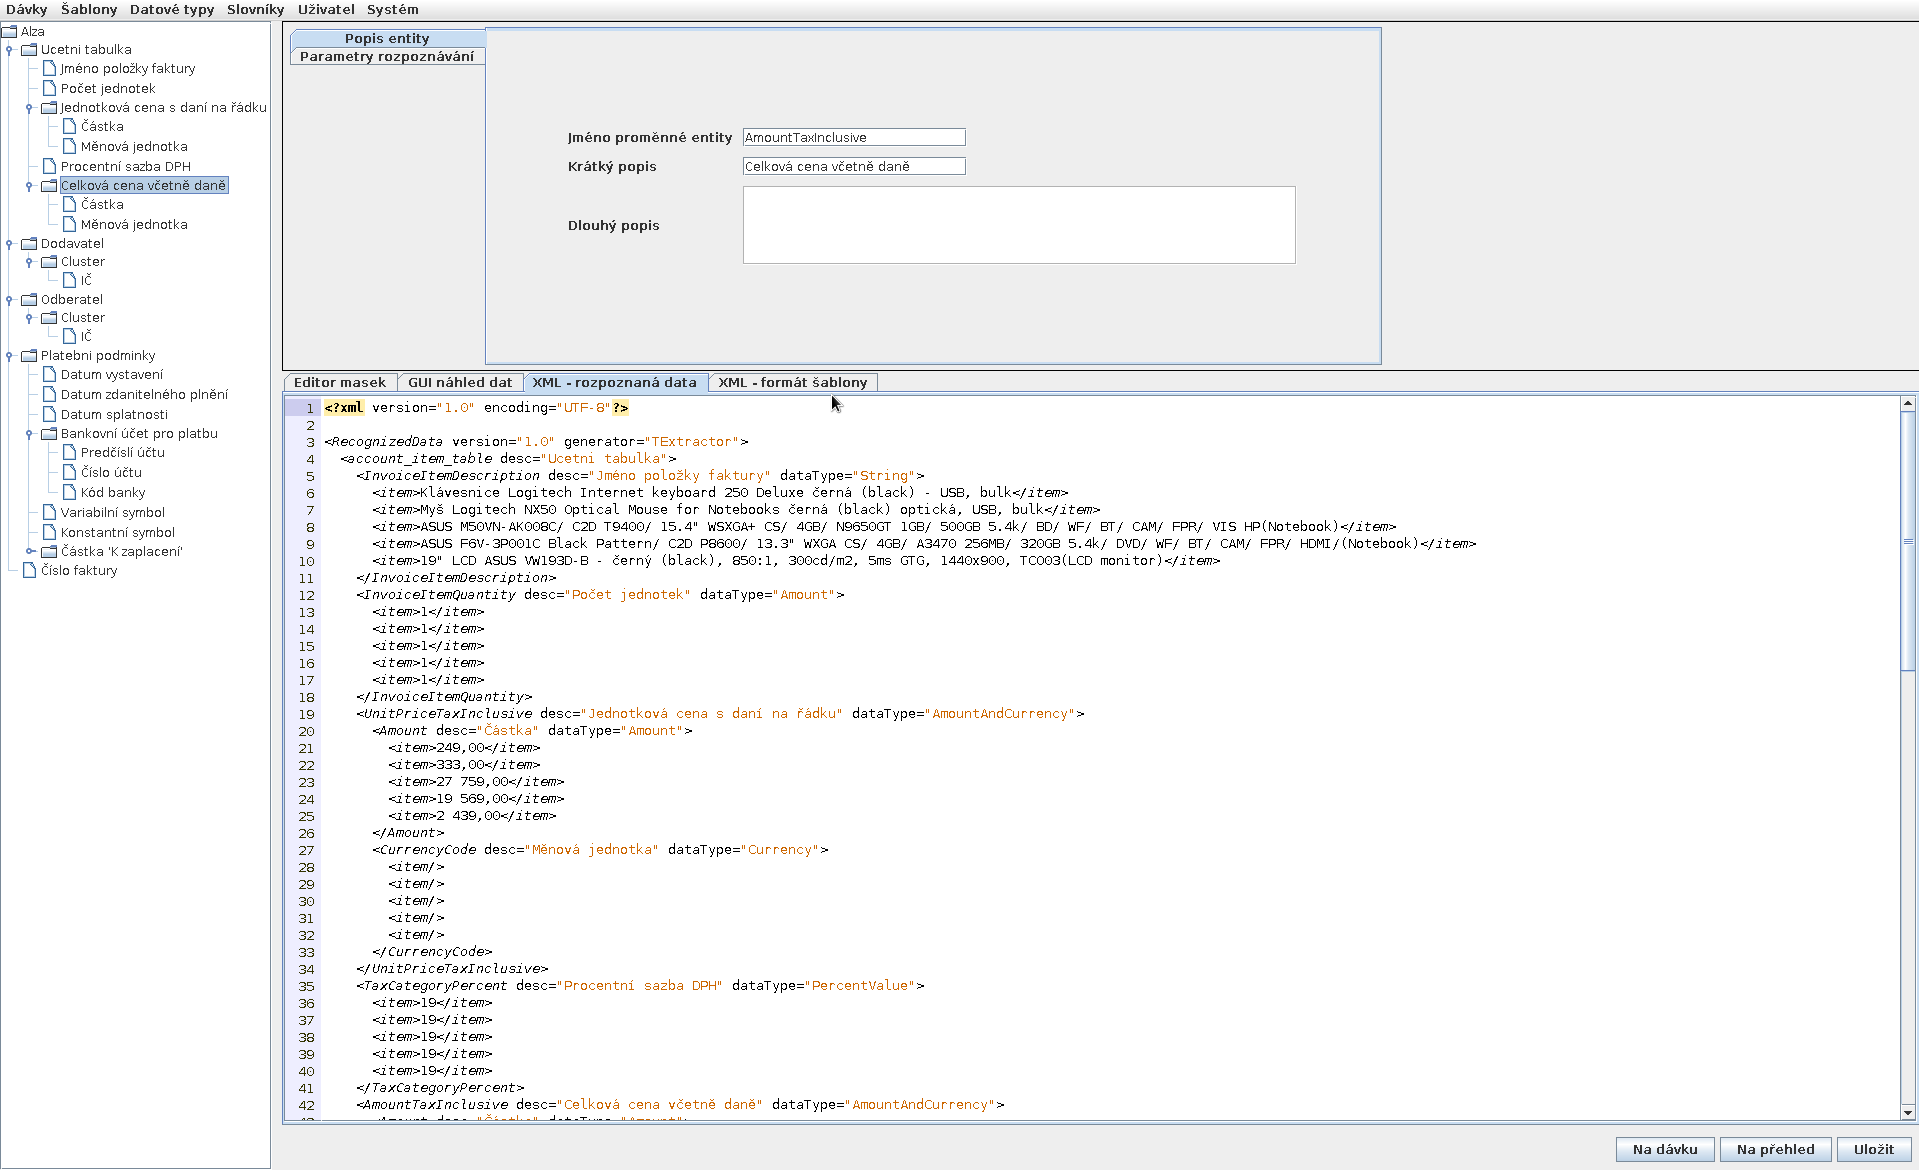
Task: Select Měnová jednotka under Jednotková cena
Action: (x=134, y=146)
